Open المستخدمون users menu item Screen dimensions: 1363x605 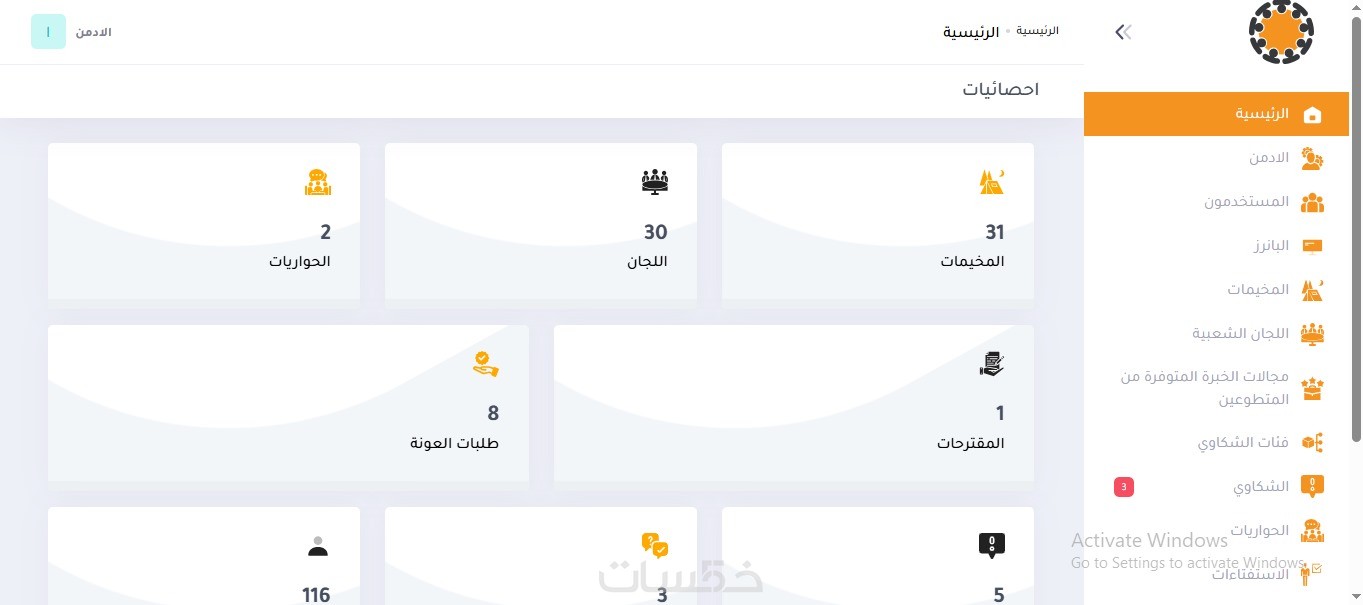(1246, 202)
